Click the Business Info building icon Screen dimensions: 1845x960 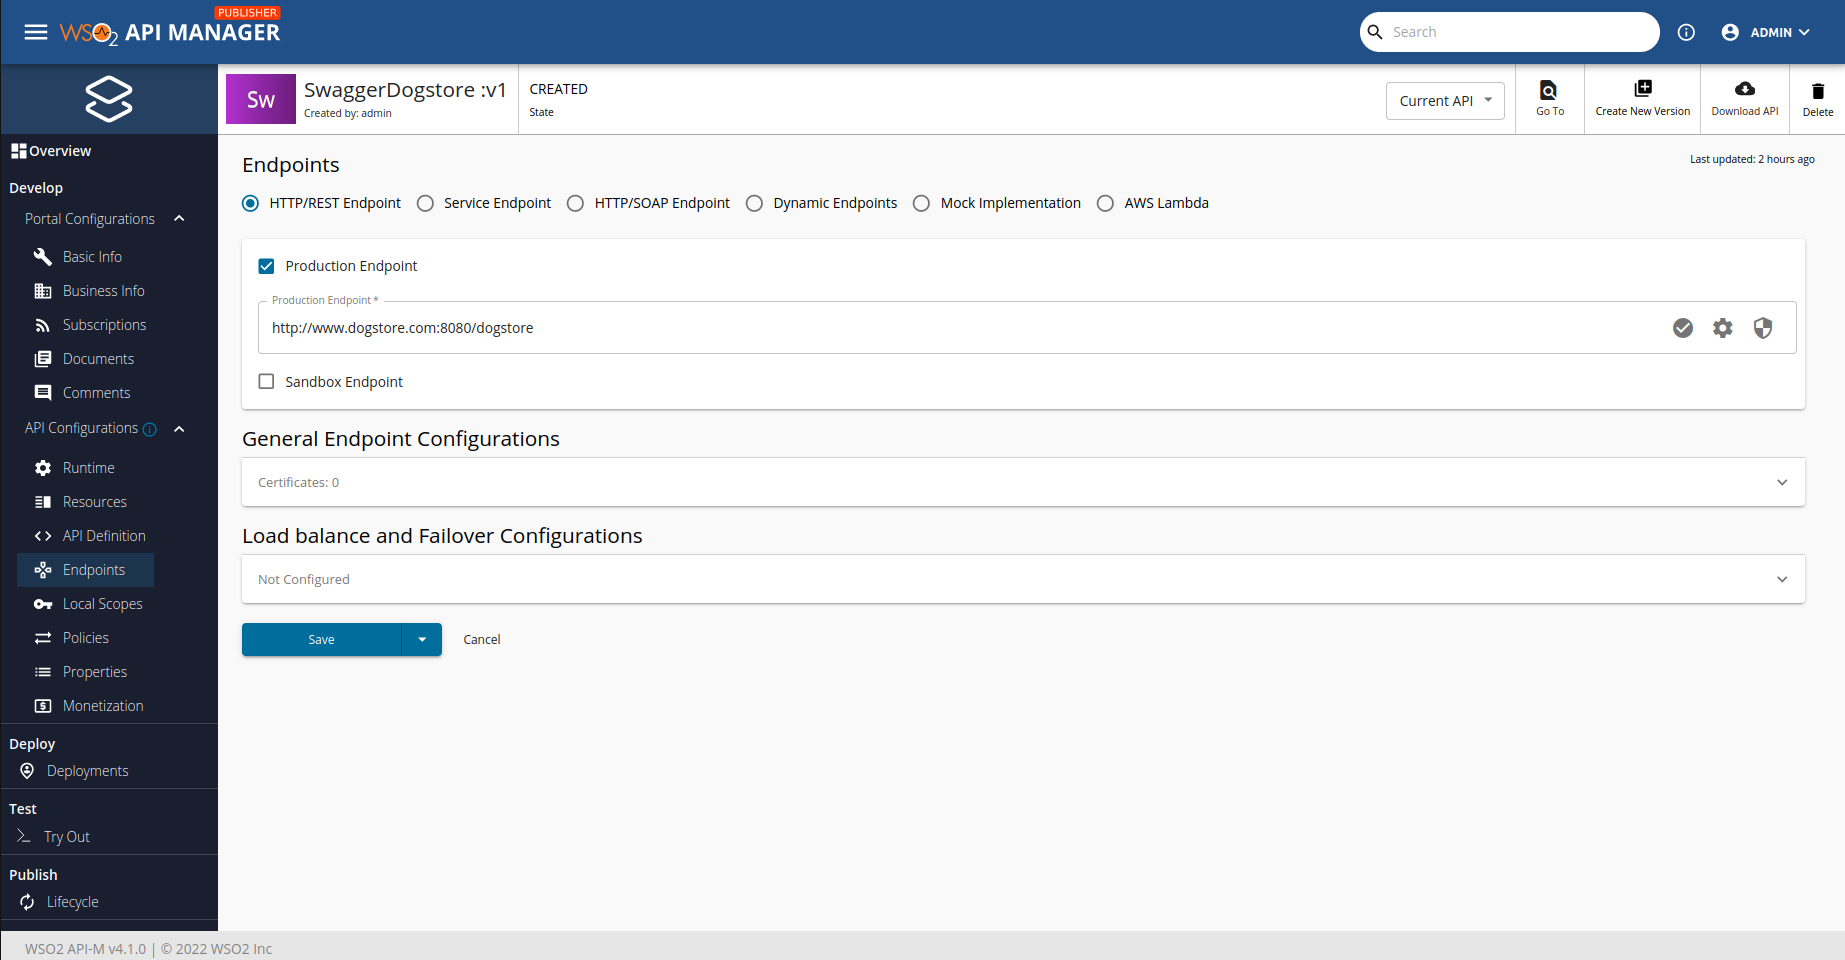43,291
